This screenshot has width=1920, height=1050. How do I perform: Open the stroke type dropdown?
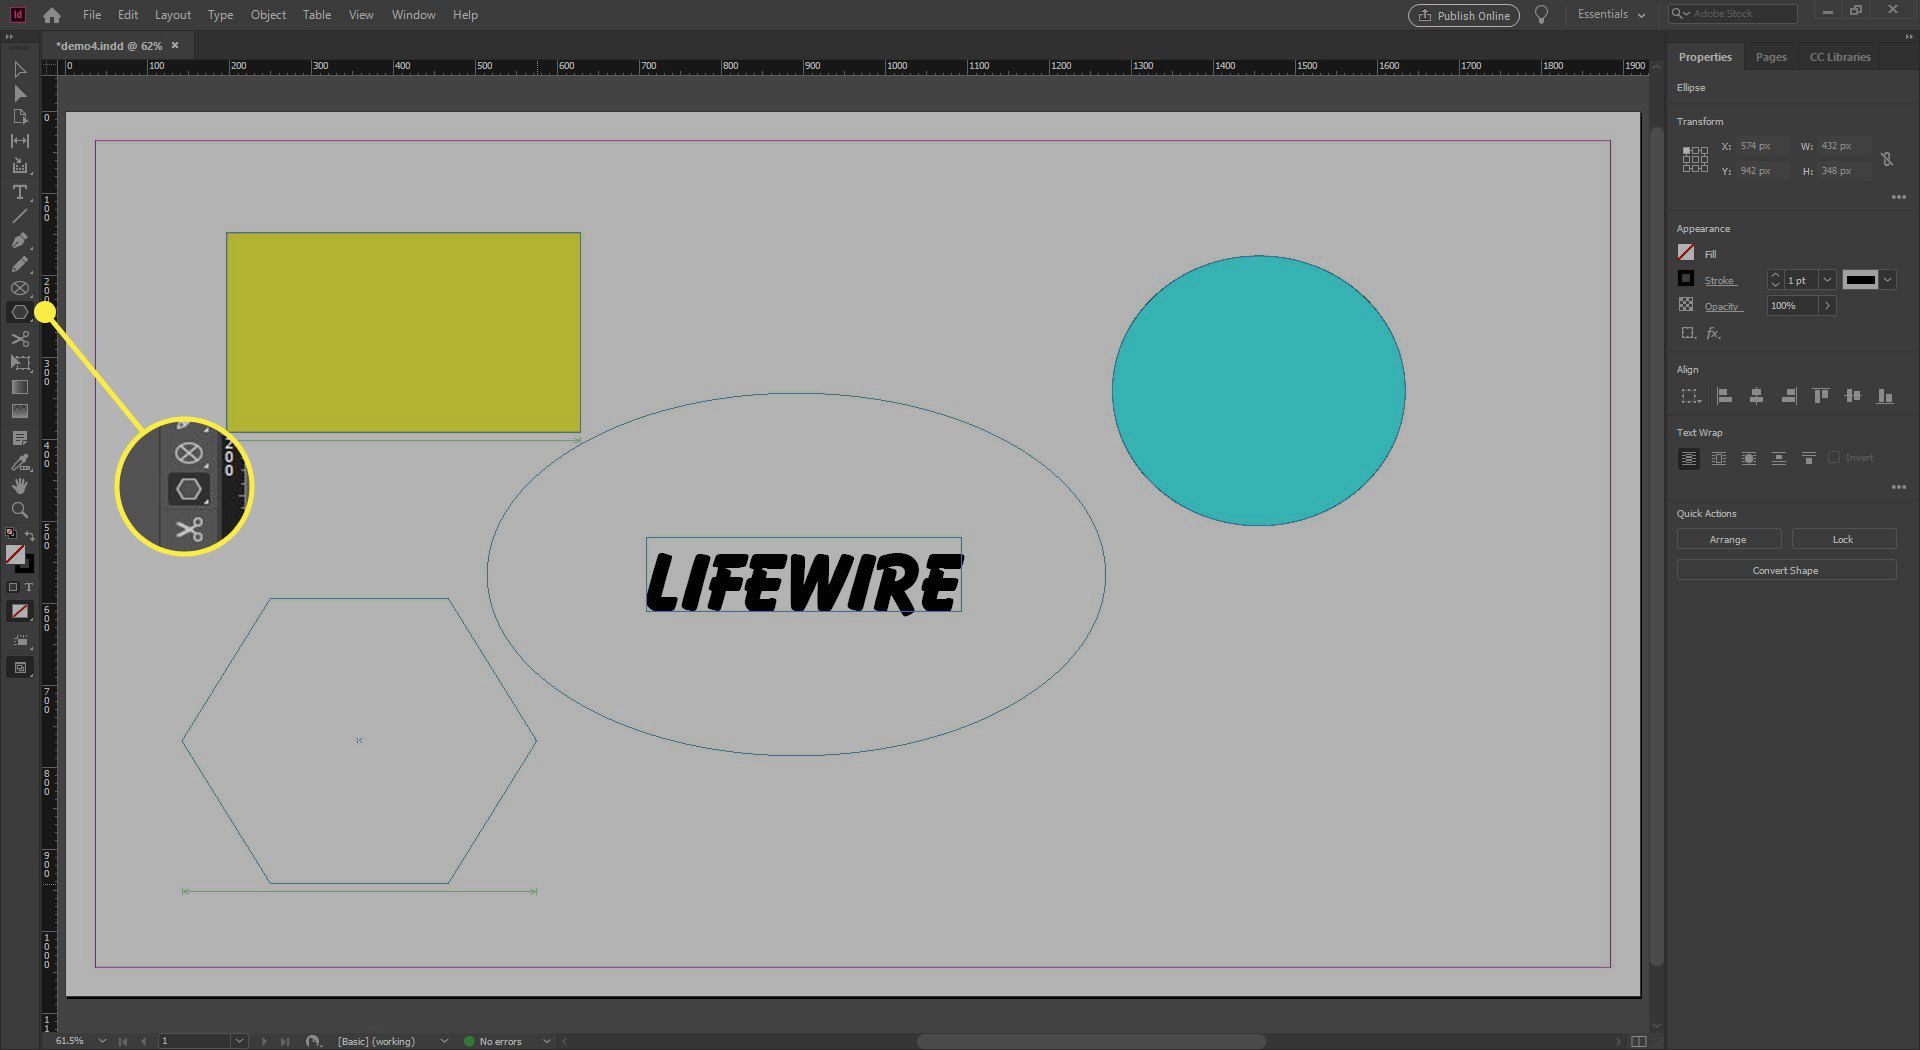click(1887, 280)
